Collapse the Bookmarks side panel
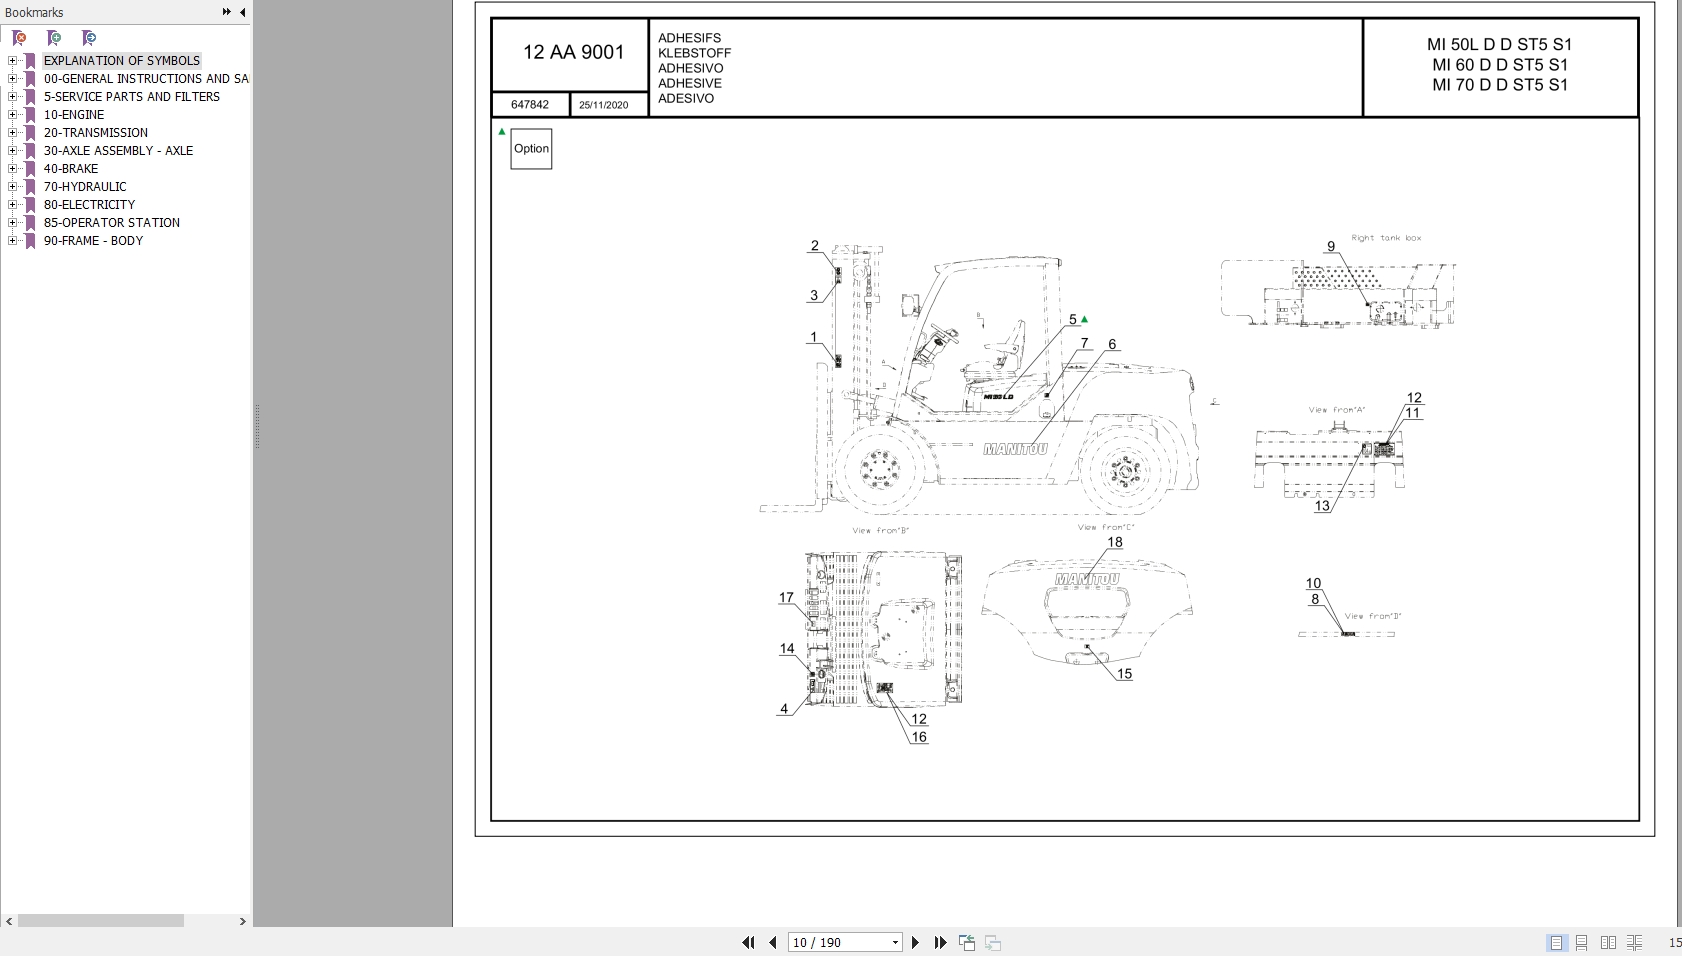This screenshot has width=1682, height=956. [x=242, y=12]
